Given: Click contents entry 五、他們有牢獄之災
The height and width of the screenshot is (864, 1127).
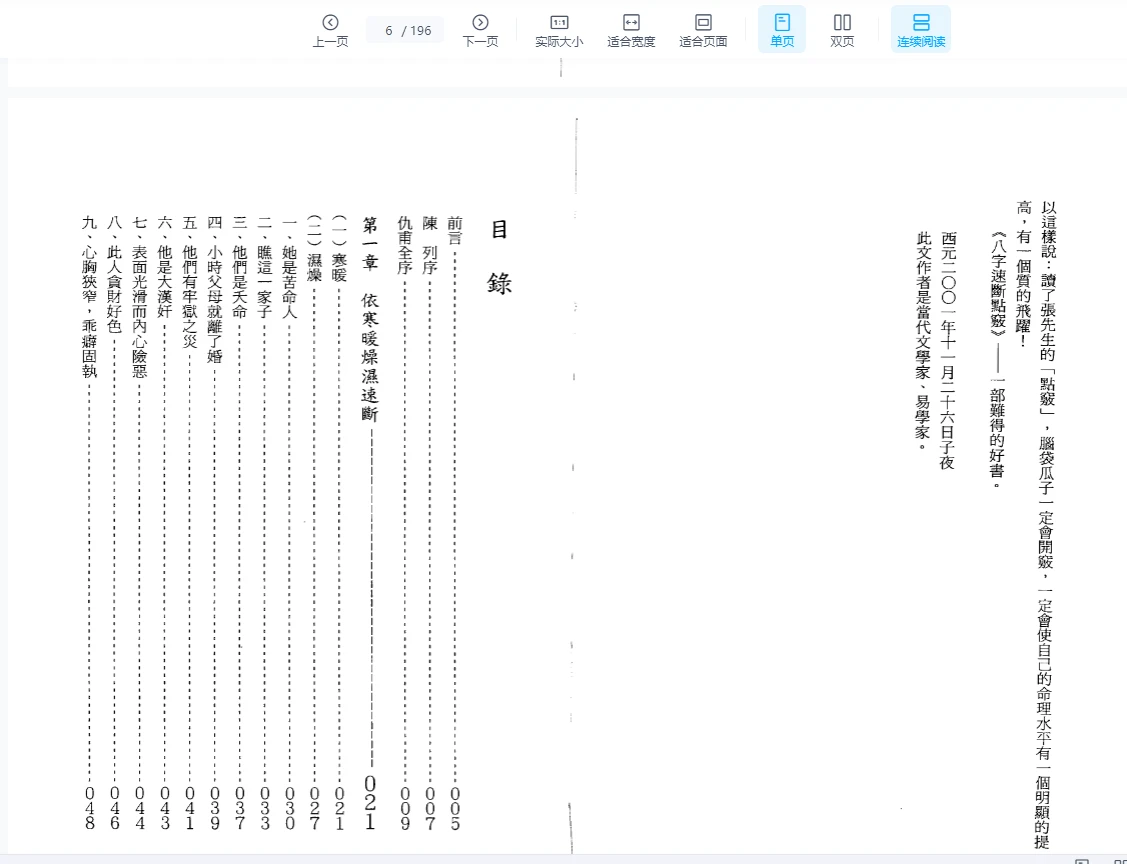Looking at the screenshot, I should (190, 523).
